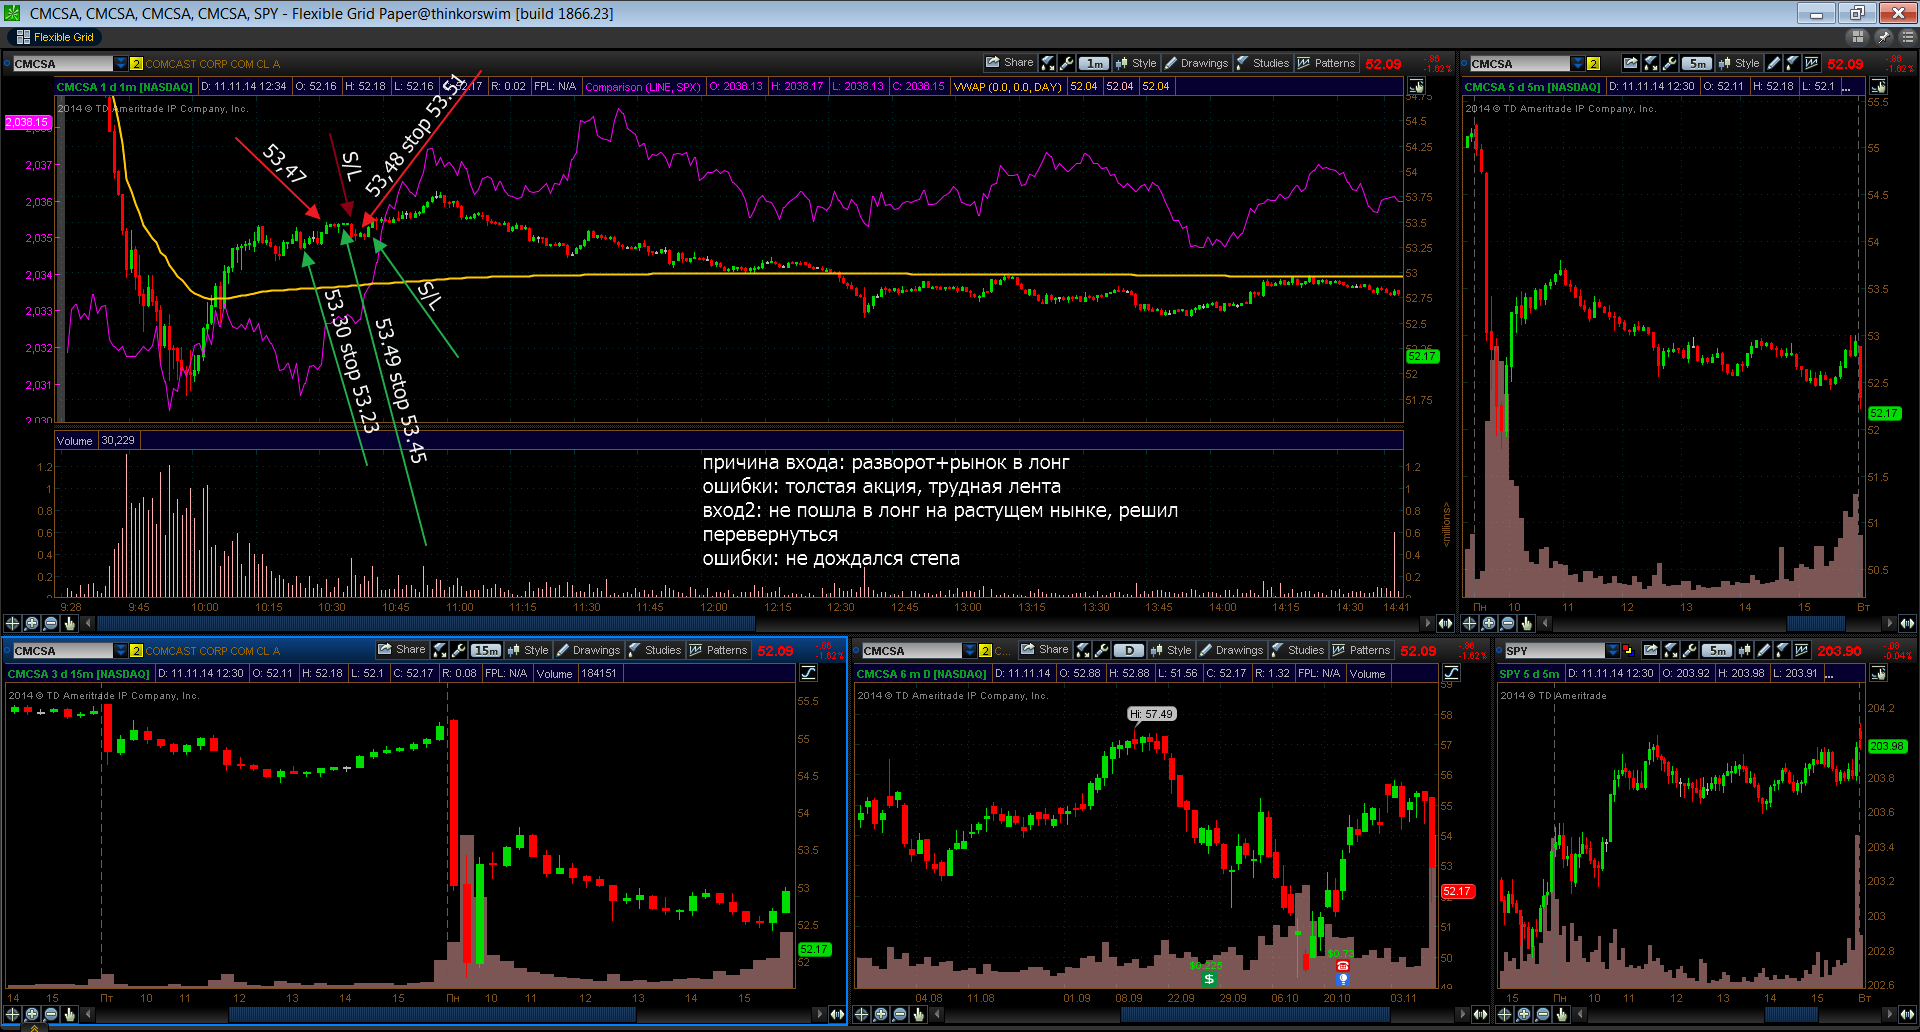The height and width of the screenshot is (1032, 1920).
Task: Click time scrollbar thumb below 15m chart
Action: [432, 1014]
